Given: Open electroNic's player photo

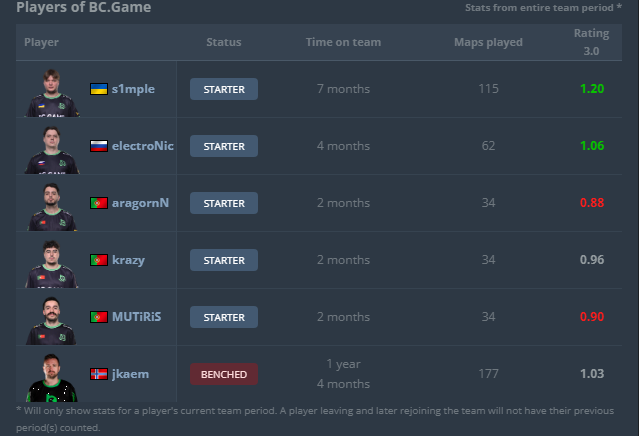Looking at the screenshot, I should [x=52, y=150].
